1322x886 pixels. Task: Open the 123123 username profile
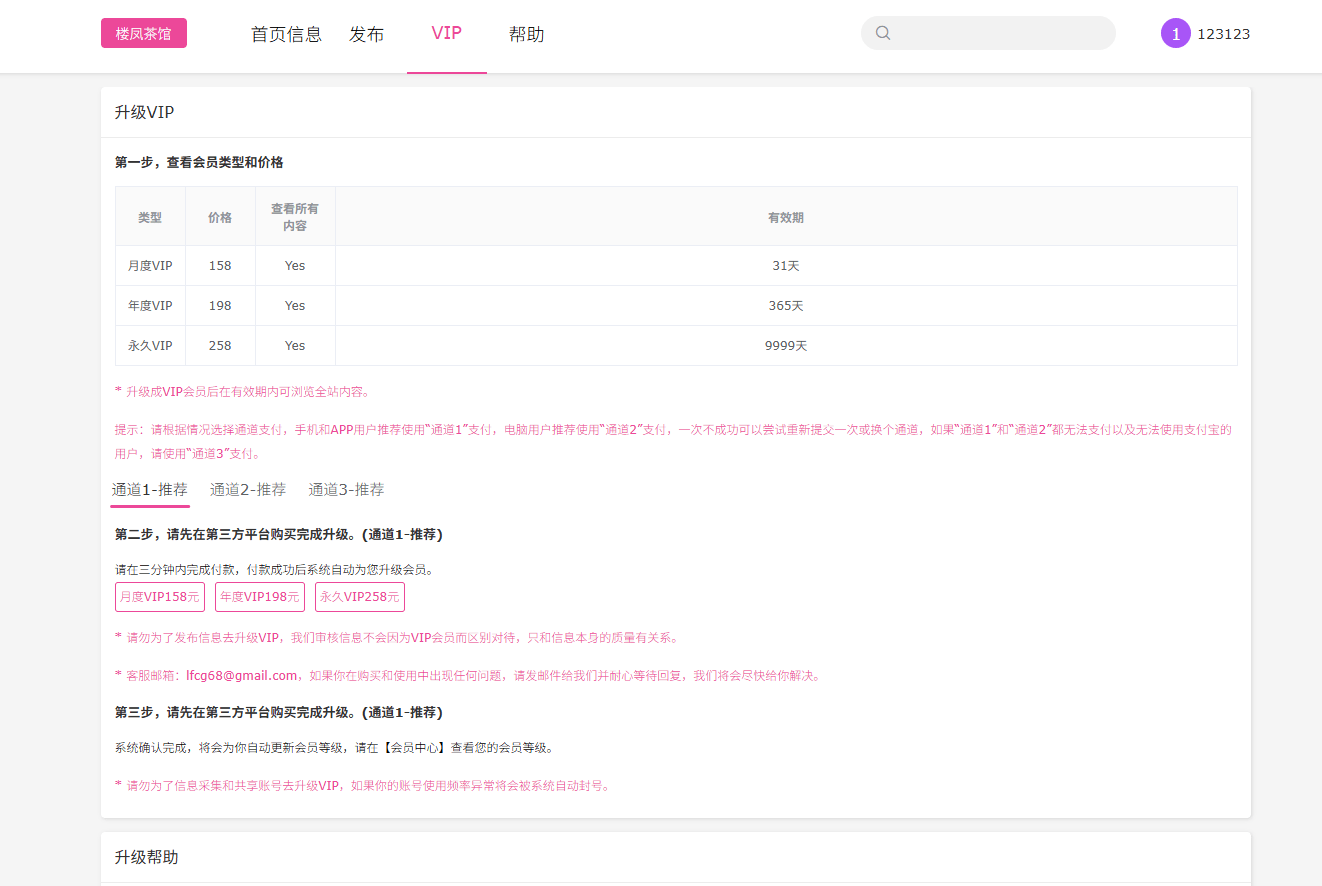(x=1223, y=34)
